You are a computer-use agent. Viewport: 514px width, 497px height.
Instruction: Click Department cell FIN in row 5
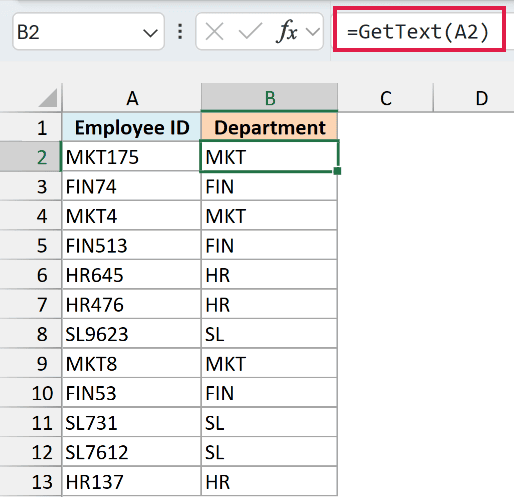point(270,245)
